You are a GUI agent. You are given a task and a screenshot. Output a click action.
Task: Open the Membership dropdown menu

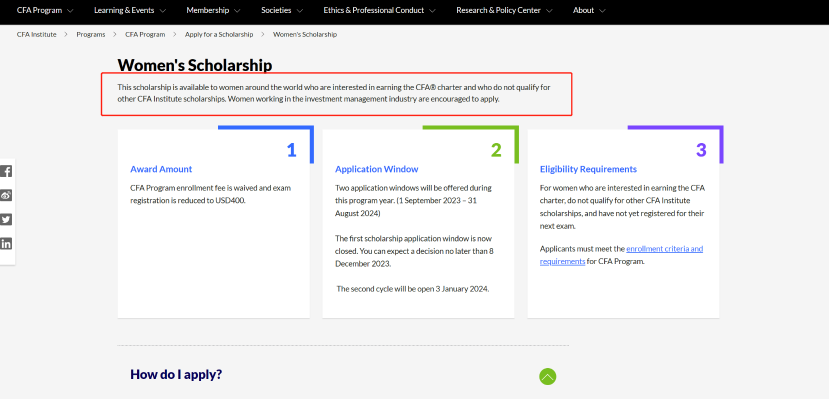213,10
